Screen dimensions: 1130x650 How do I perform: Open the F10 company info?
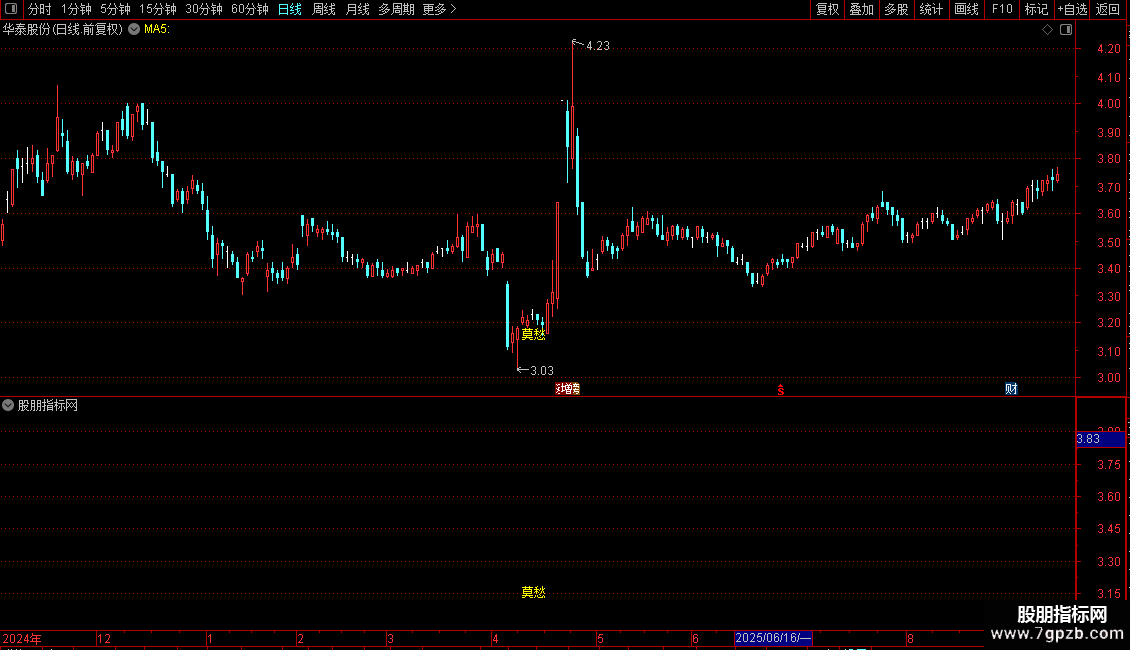coord(1002,9)
